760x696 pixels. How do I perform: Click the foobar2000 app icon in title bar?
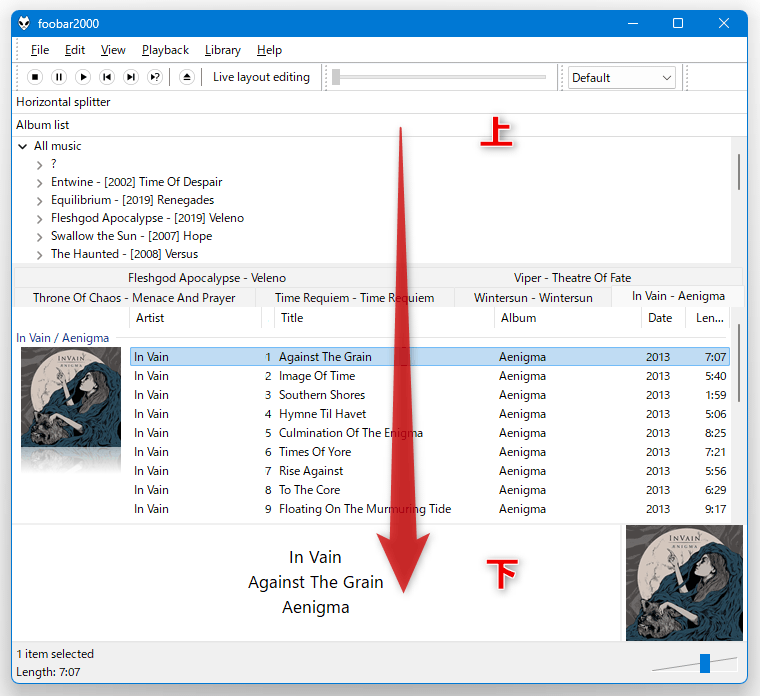point(24,23)
